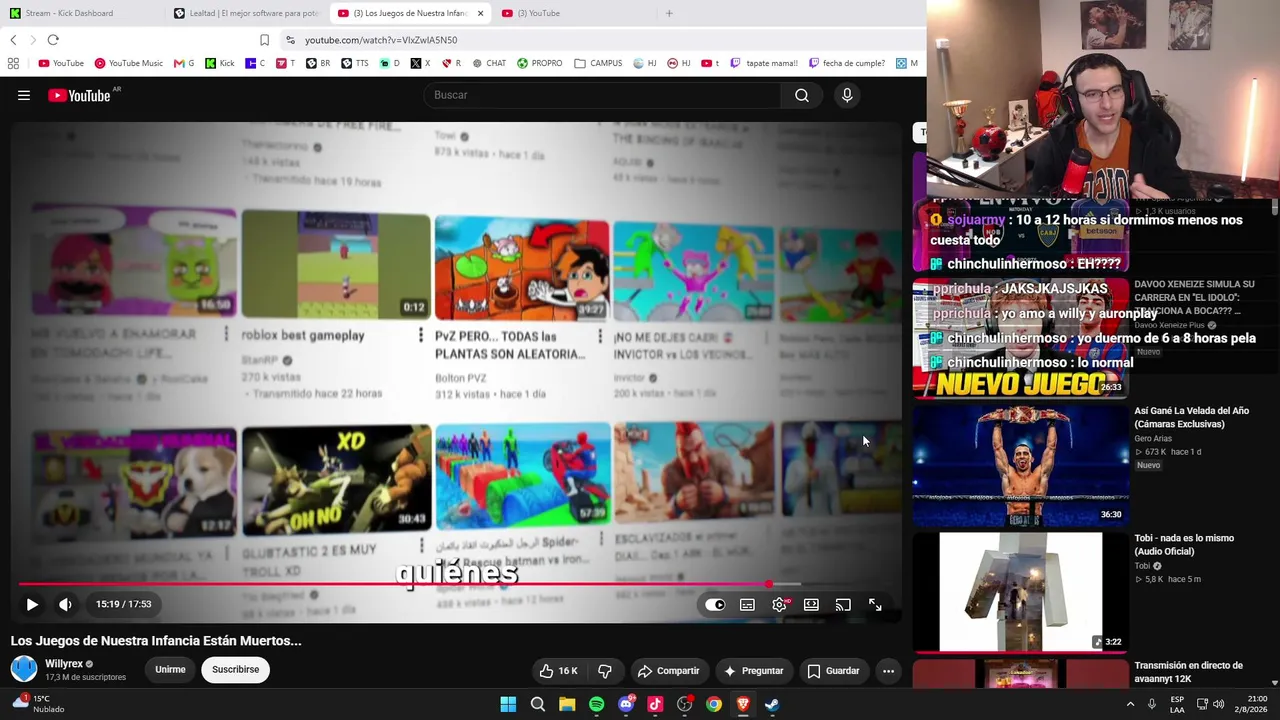This screenshot has height=720, width=1280.
Task: Expand the CAMPUS bookmarks folder
Action: click(598, 63)
